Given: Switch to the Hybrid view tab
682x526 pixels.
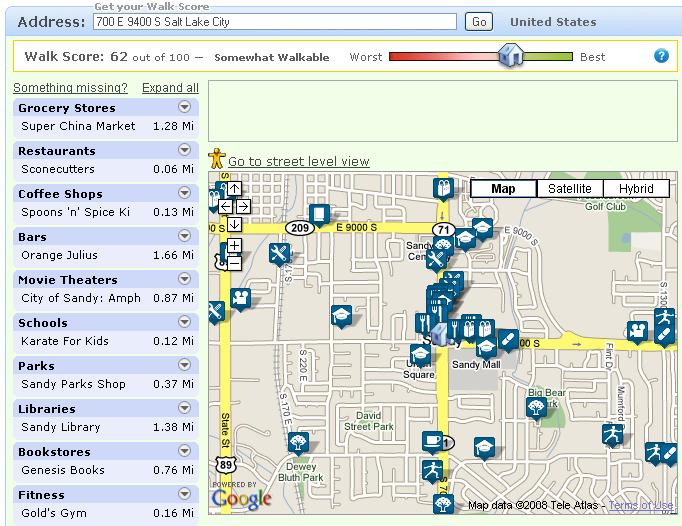Looking at the screenshot, I should point(636,189).
